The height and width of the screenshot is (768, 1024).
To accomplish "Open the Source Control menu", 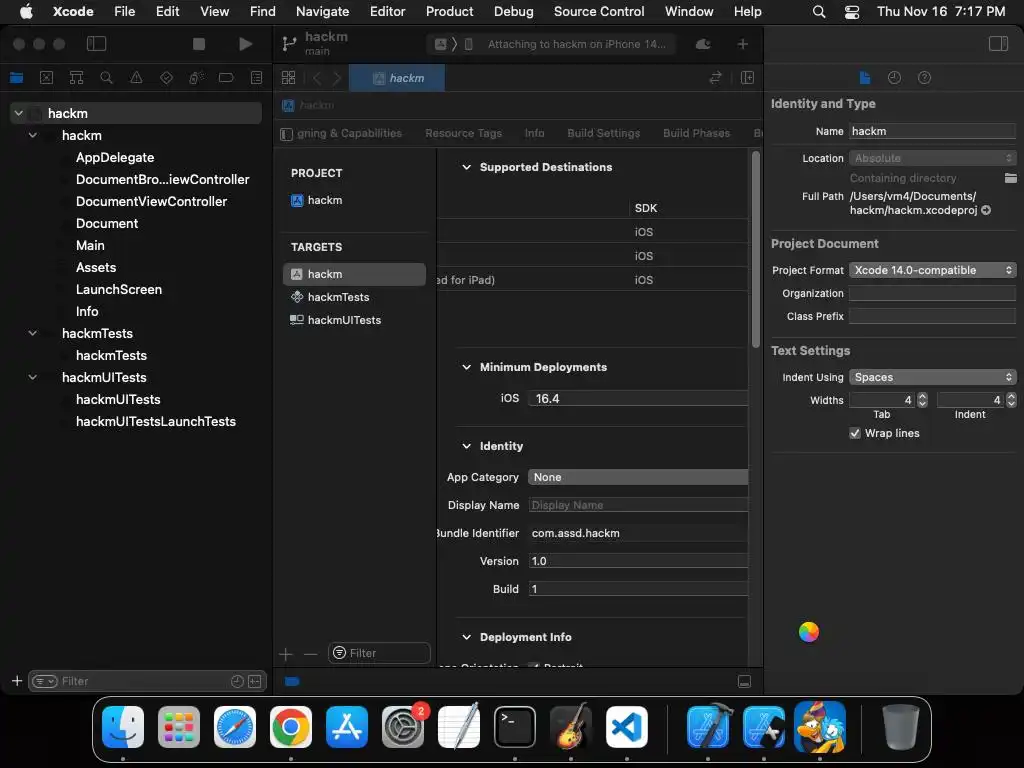I will coord(598,11).
